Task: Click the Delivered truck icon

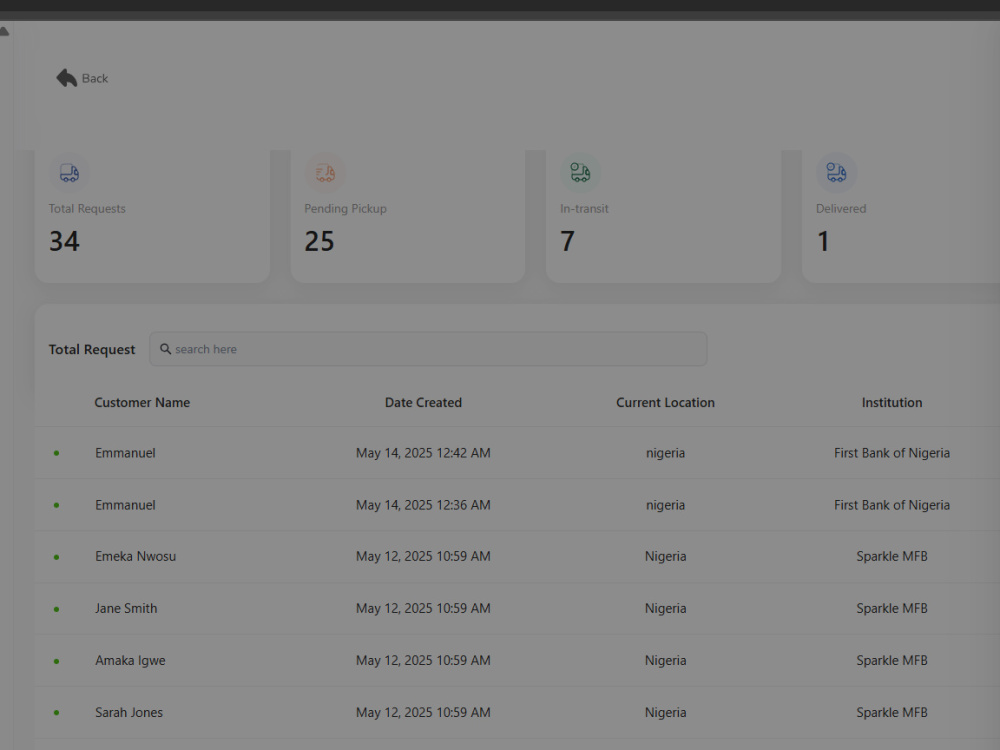Action: coord(836,172)
